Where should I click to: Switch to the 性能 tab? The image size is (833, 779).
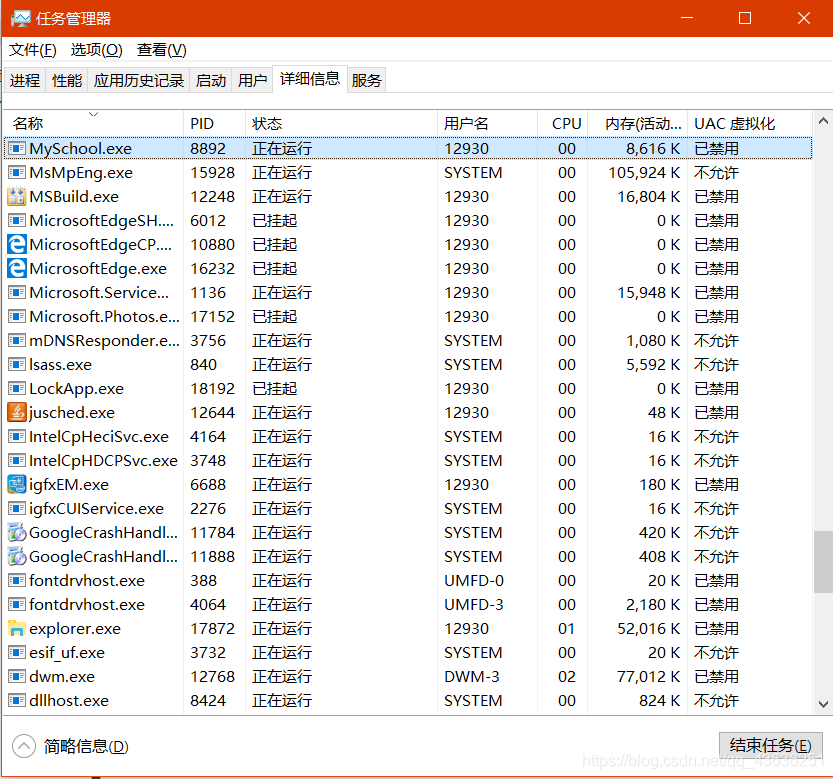click(x=67, y=80)
